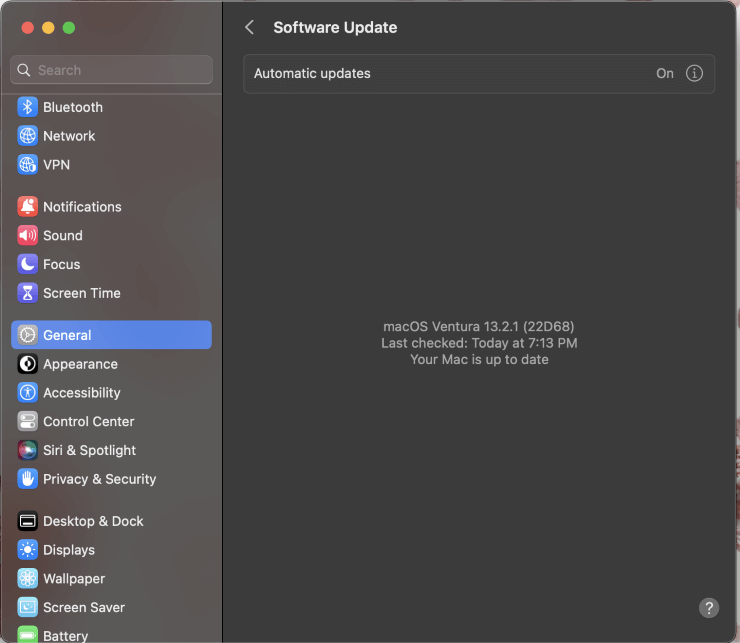
Task: Click the Screen Time hourglass icon
Action: point(28,294)
